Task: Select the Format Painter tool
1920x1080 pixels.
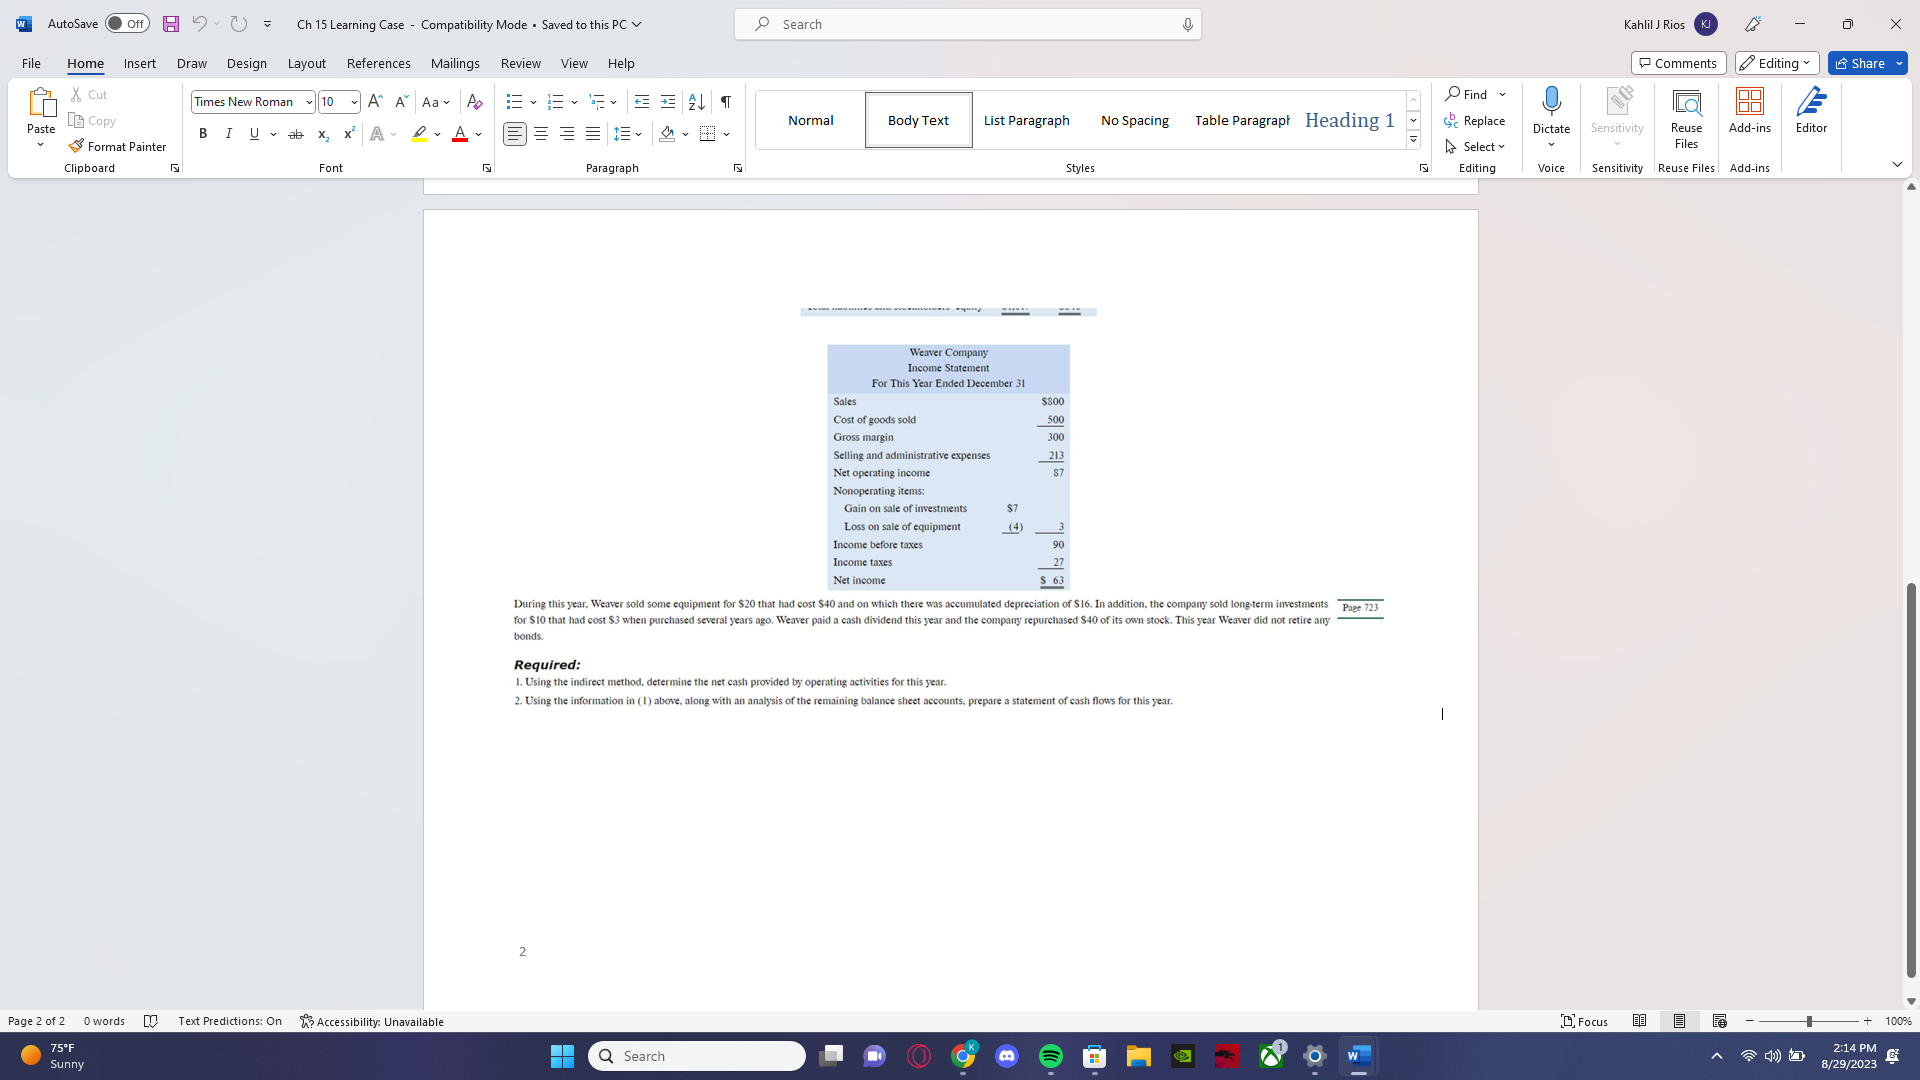Action: click(117, 146)
